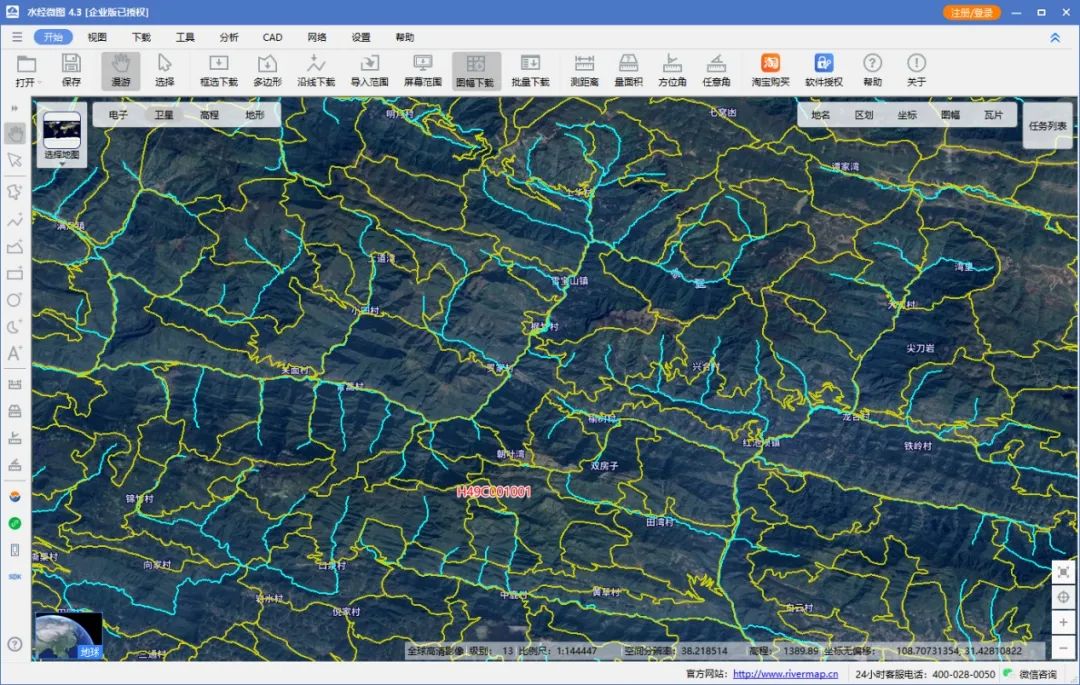This screenshot has height=685, width=1080.
Task: Switch to 高程 elevation layer
Action: tap(209, 115)
